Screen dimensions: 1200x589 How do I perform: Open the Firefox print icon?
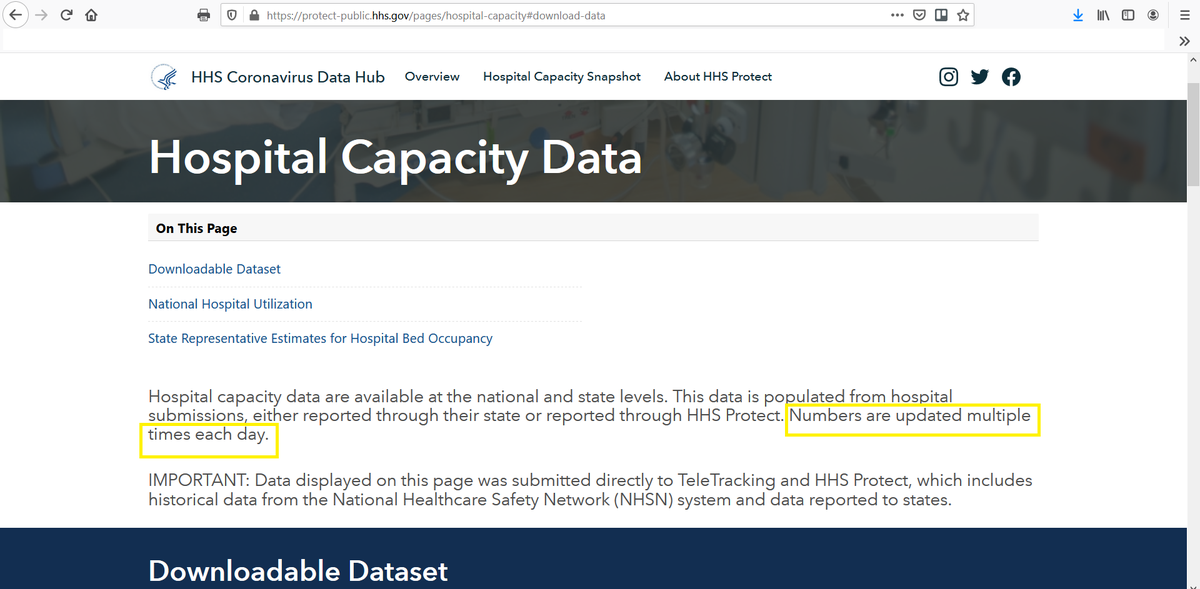click(203, 15)
